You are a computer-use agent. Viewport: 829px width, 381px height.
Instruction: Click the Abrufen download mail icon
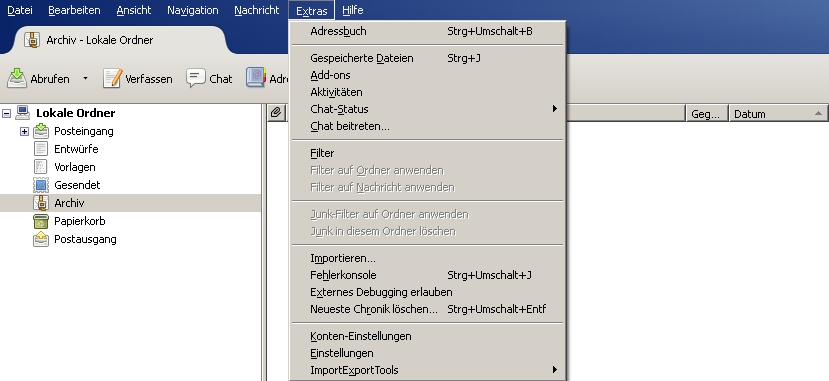17,78
